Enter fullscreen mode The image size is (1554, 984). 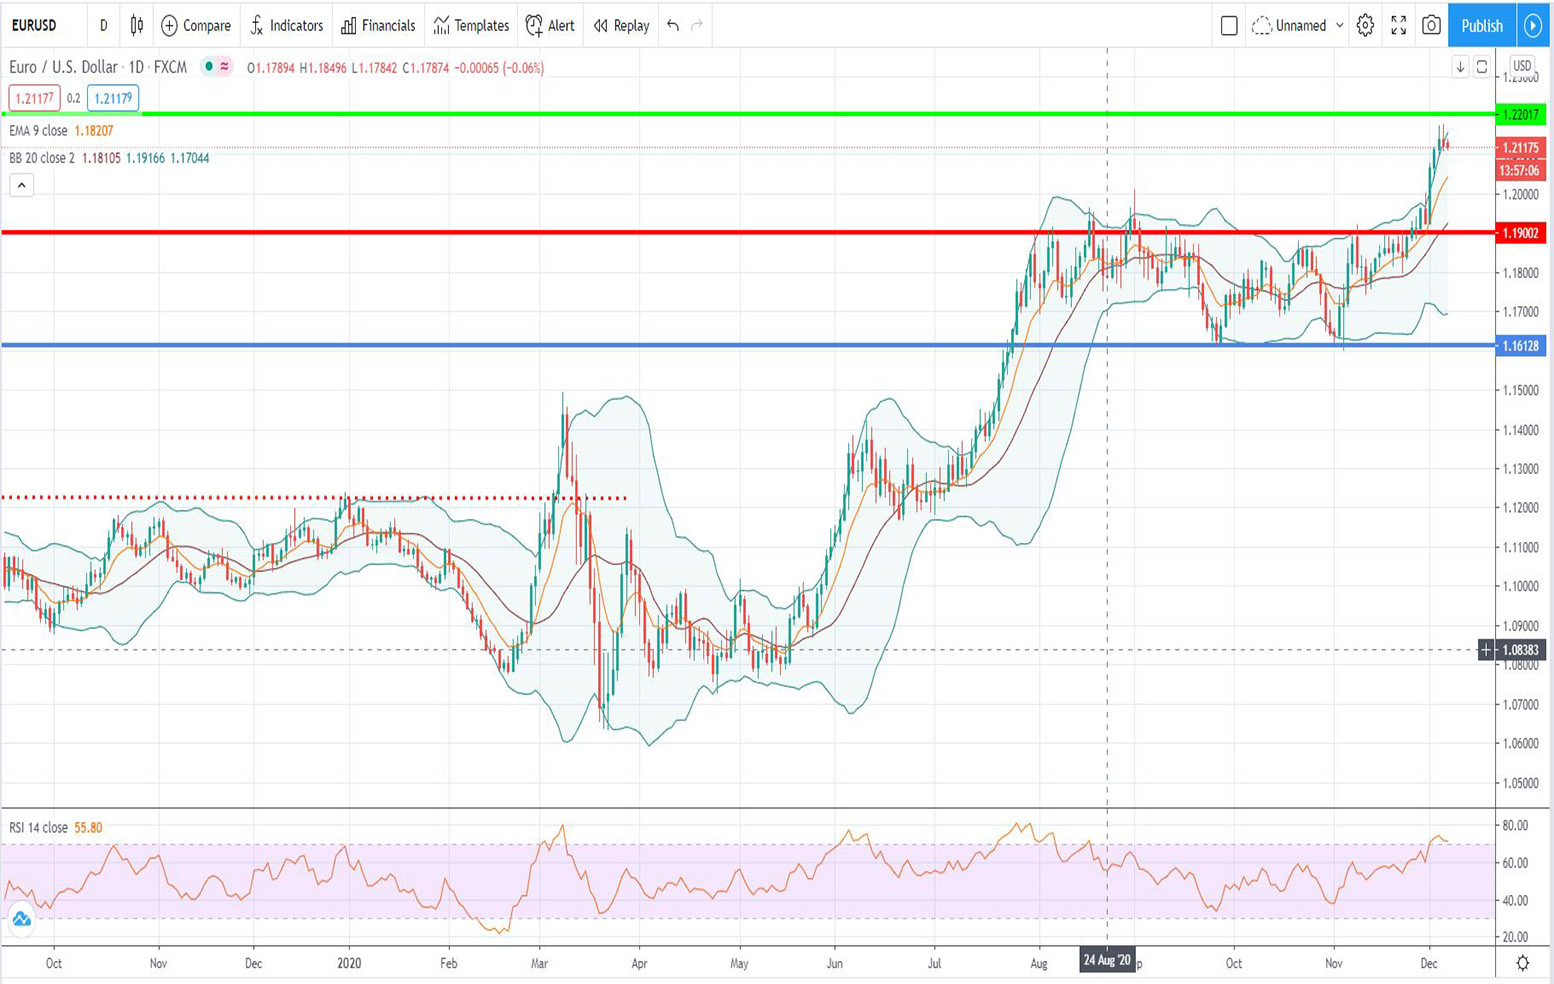(1398, 26)
